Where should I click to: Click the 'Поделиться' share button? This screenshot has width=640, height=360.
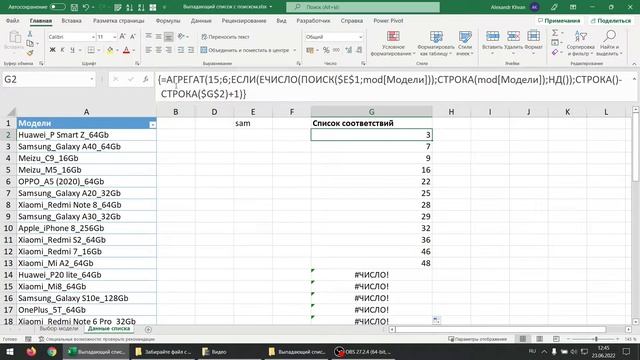point(611,20)
